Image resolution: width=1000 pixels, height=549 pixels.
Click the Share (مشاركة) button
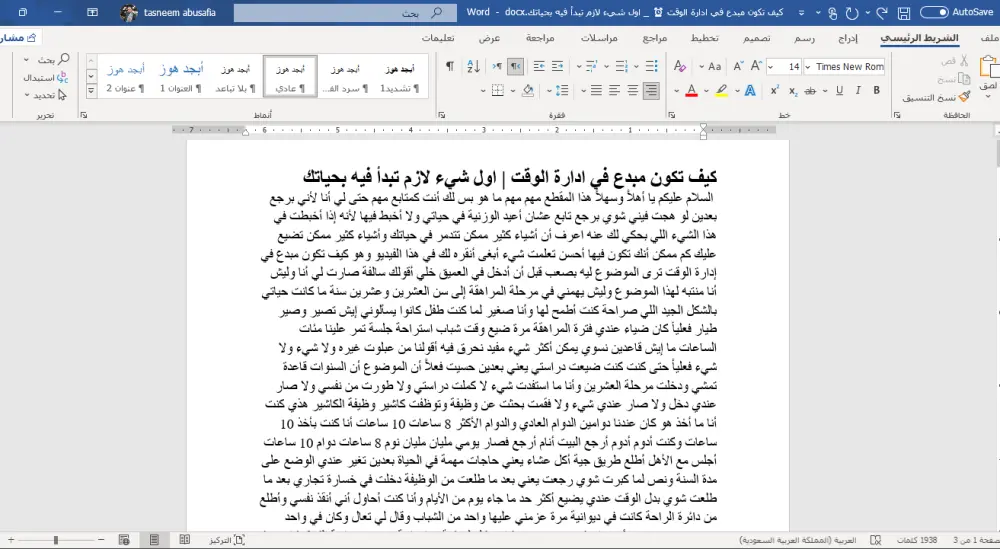pos(18,38)
